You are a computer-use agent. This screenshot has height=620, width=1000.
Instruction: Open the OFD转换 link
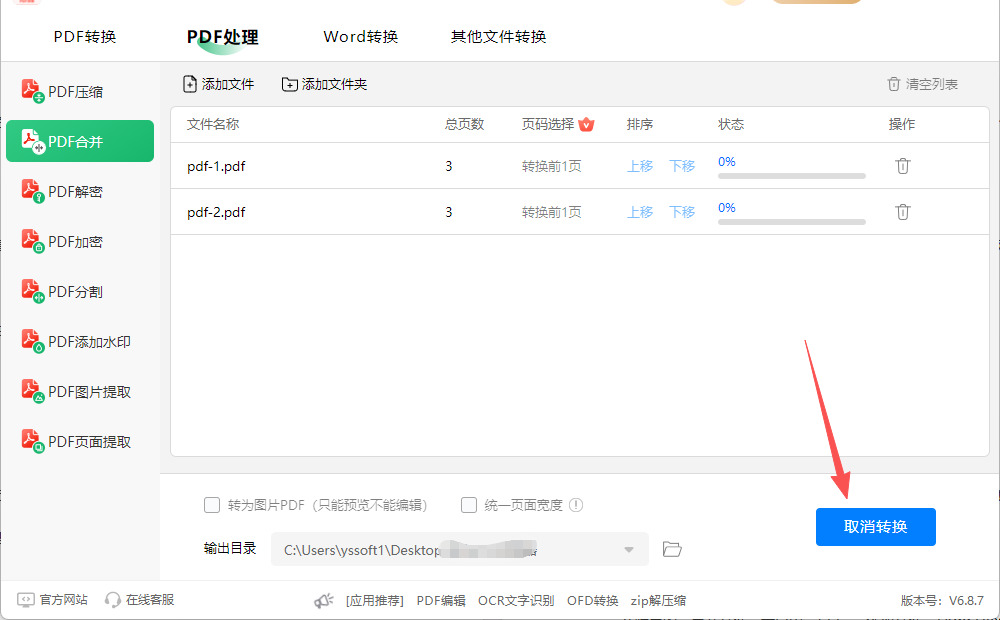[x=592, y=600]
